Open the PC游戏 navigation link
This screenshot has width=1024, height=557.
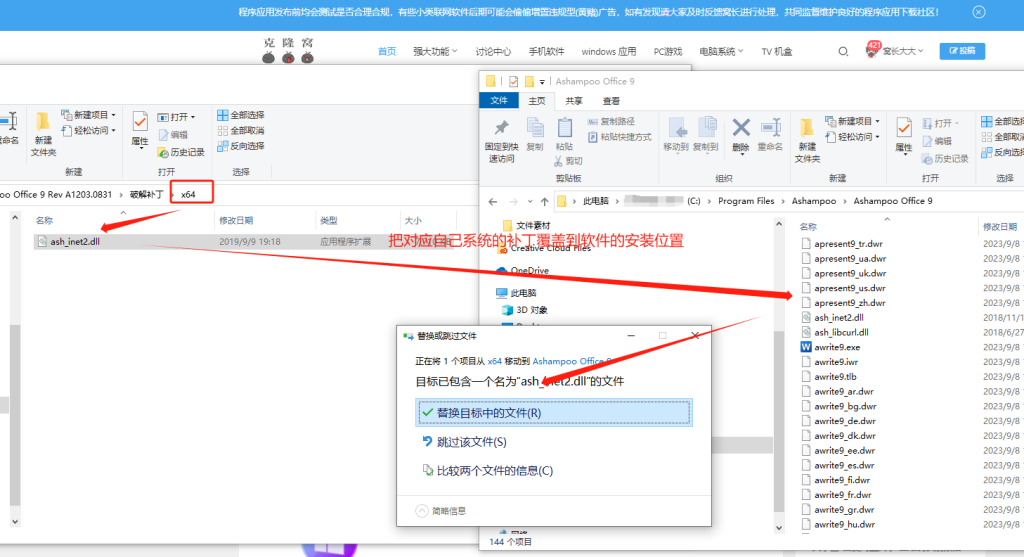point(667,51)
